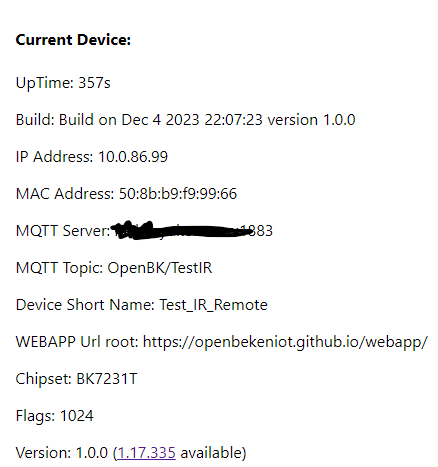Click the MAC Address 50:8b:b9:f9:99:66 value
Screen dimensions: 438x467
pos(178,194)
